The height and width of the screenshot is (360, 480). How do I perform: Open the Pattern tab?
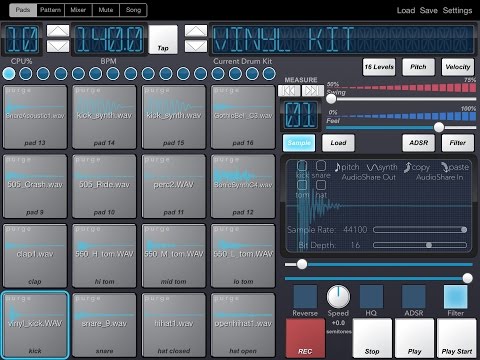click(x=50, y=10)
